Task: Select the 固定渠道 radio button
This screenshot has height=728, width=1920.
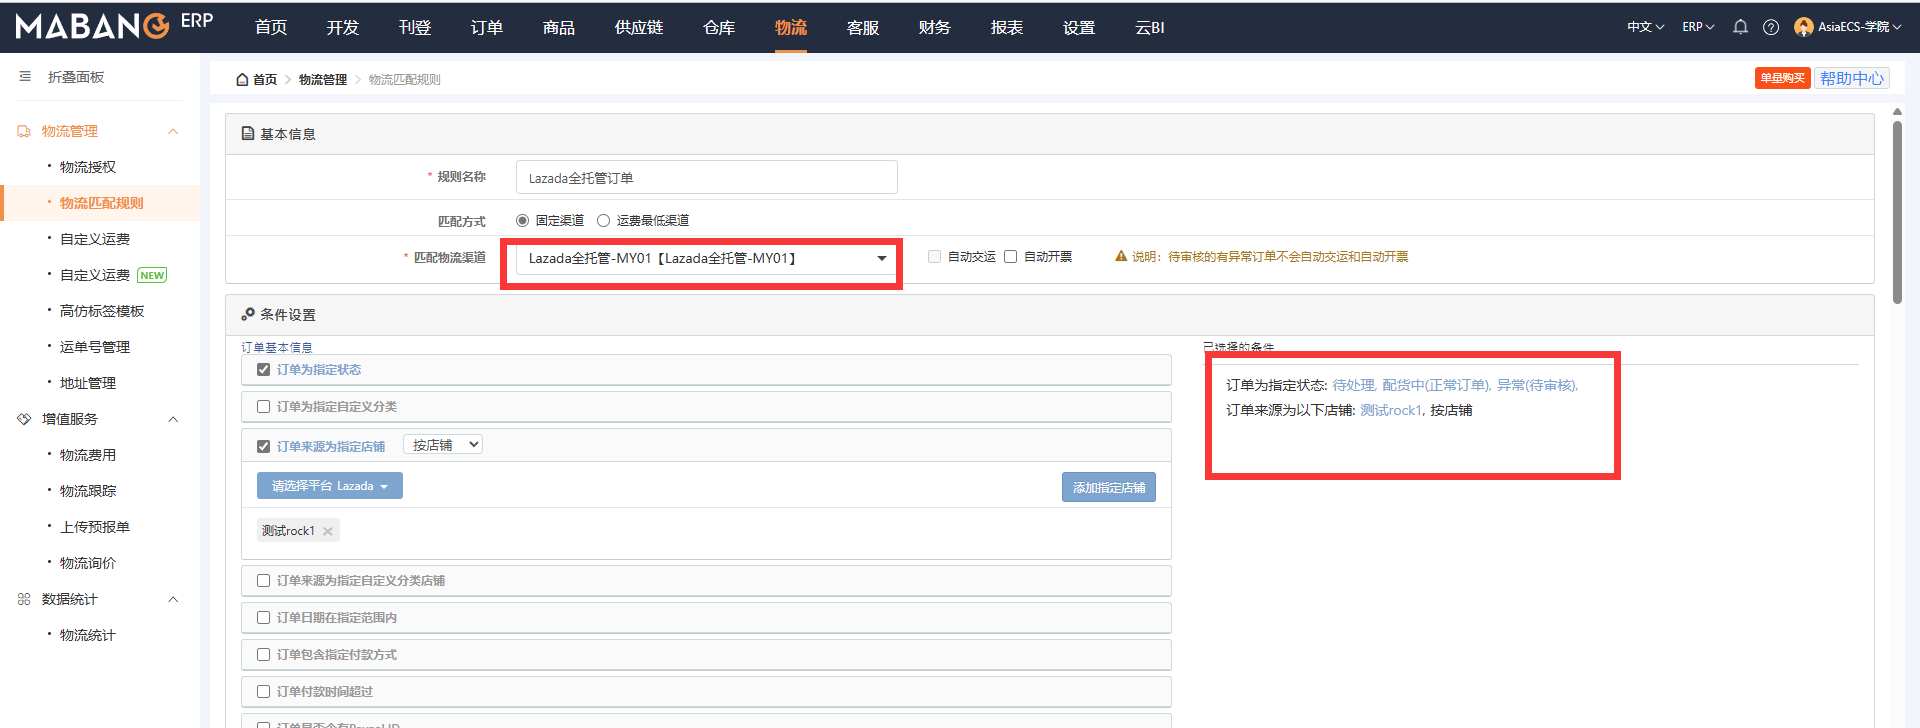Action: click(x=522, y=220)
